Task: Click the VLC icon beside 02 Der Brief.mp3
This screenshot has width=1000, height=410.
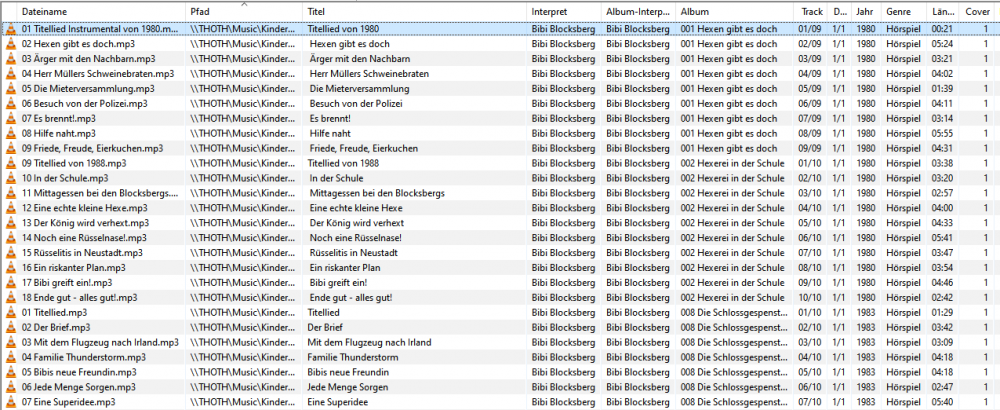Action: [11, 327]
